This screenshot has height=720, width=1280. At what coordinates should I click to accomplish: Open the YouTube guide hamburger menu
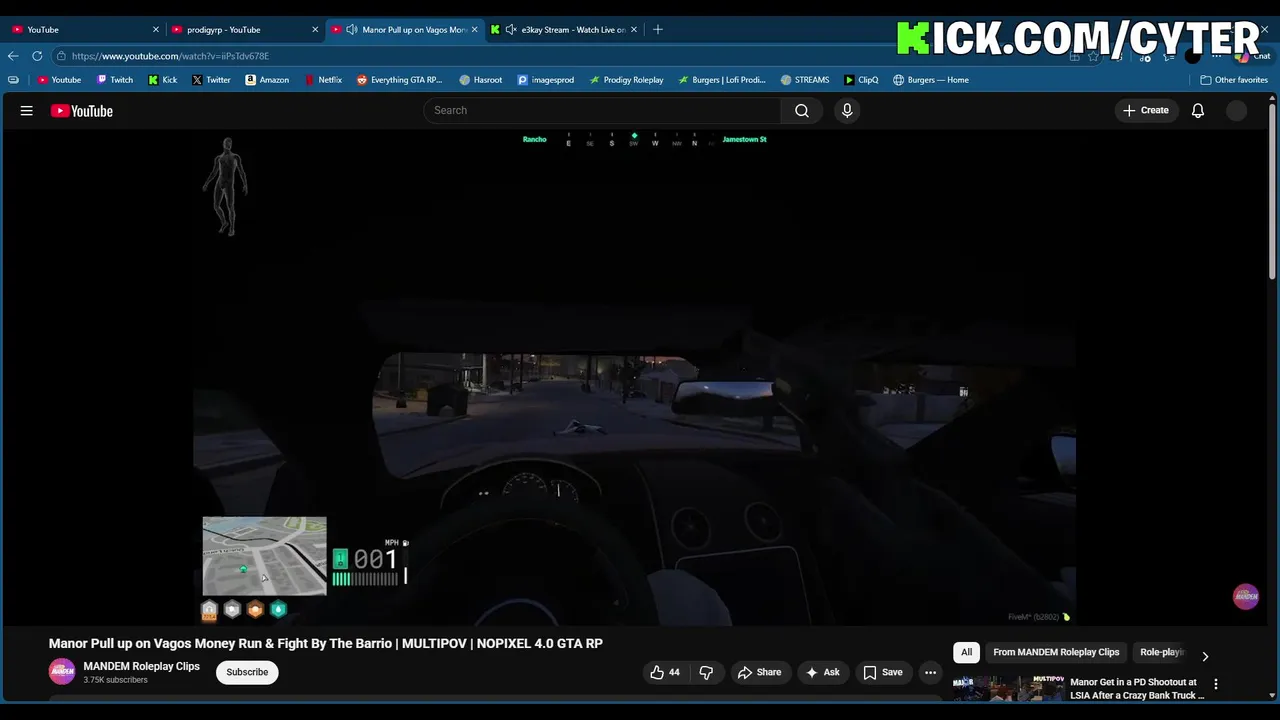point(27,111)
